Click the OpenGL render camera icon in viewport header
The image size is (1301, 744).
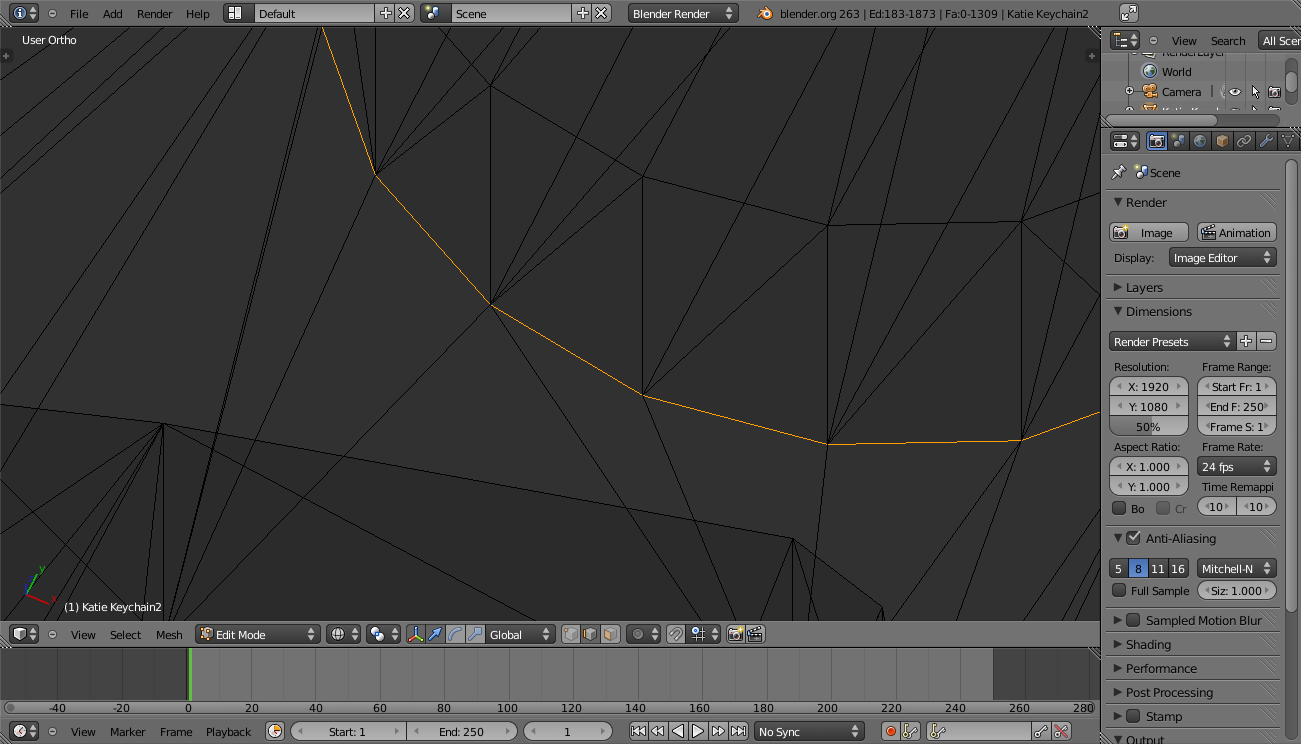tap(736, 634)
